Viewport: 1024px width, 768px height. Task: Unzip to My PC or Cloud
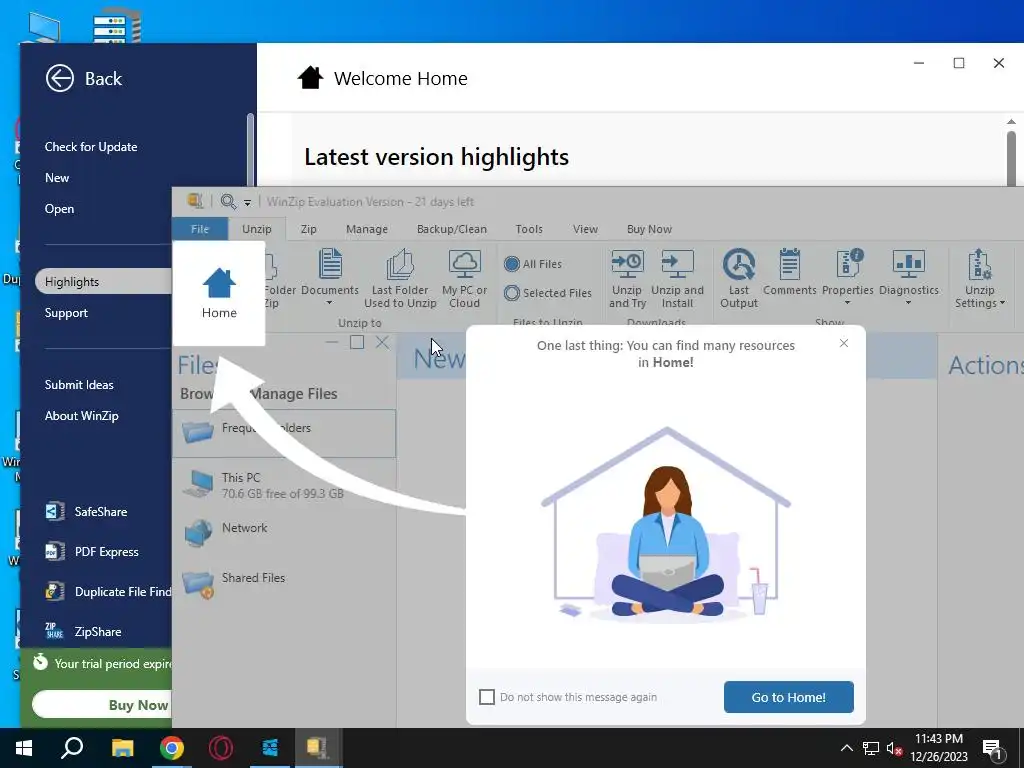click(x=464, y=279)
